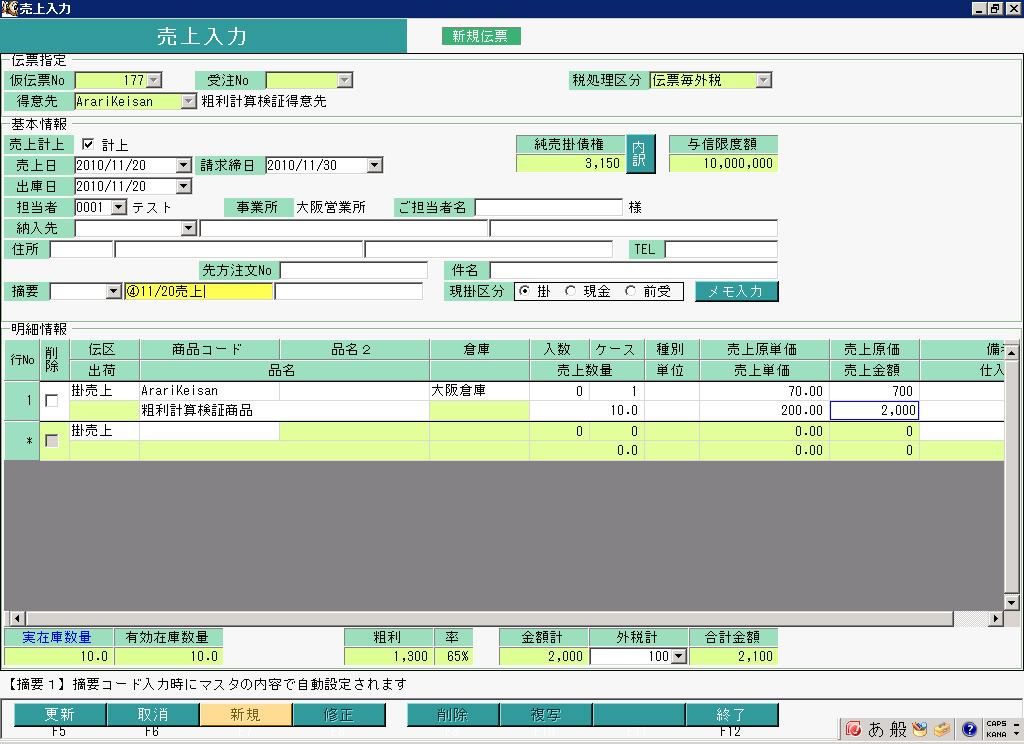Click the 削除 function button

[x=453, y=715]
